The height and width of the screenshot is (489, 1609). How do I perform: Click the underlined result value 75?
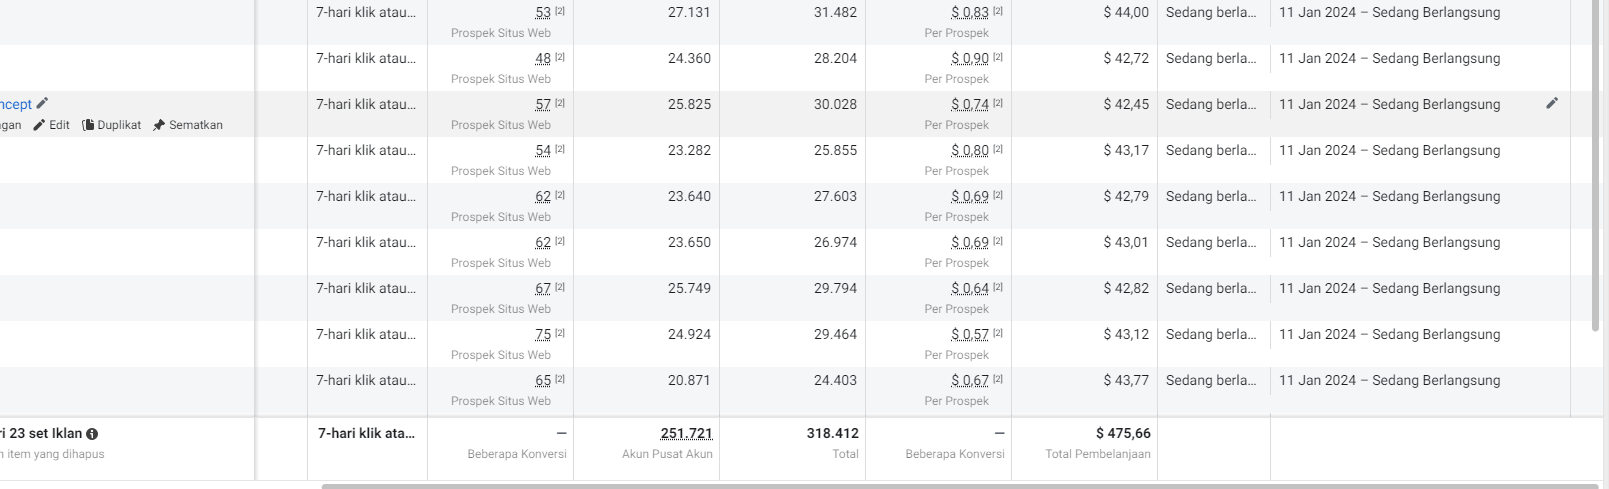click(543, 334)
